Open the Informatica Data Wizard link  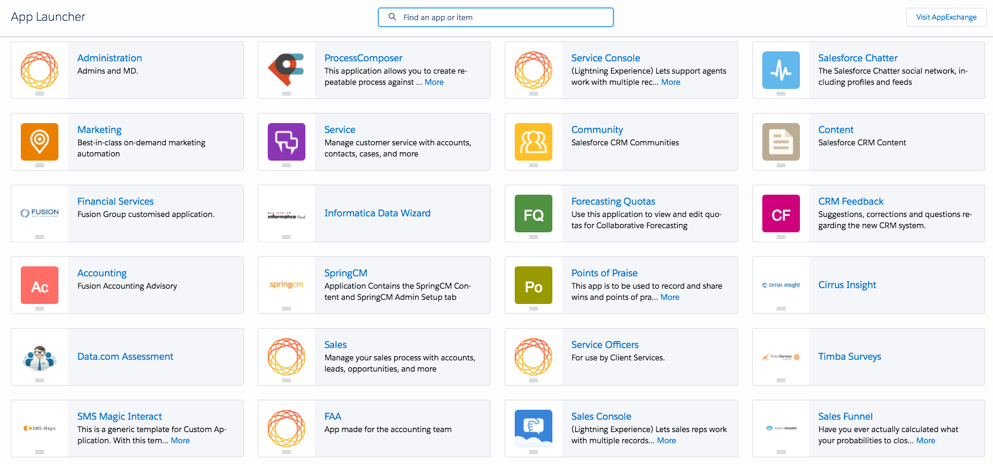[377, 213]
